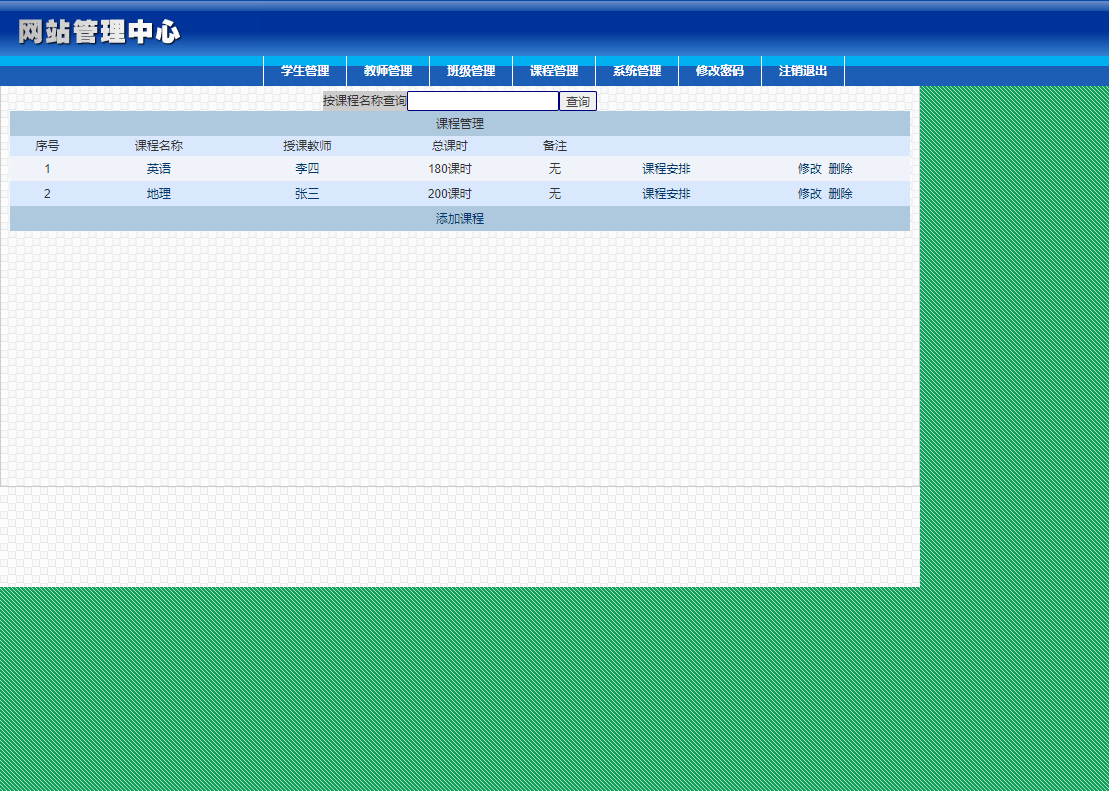Open 课程安排 for the 英语 course

click(666, 169)
